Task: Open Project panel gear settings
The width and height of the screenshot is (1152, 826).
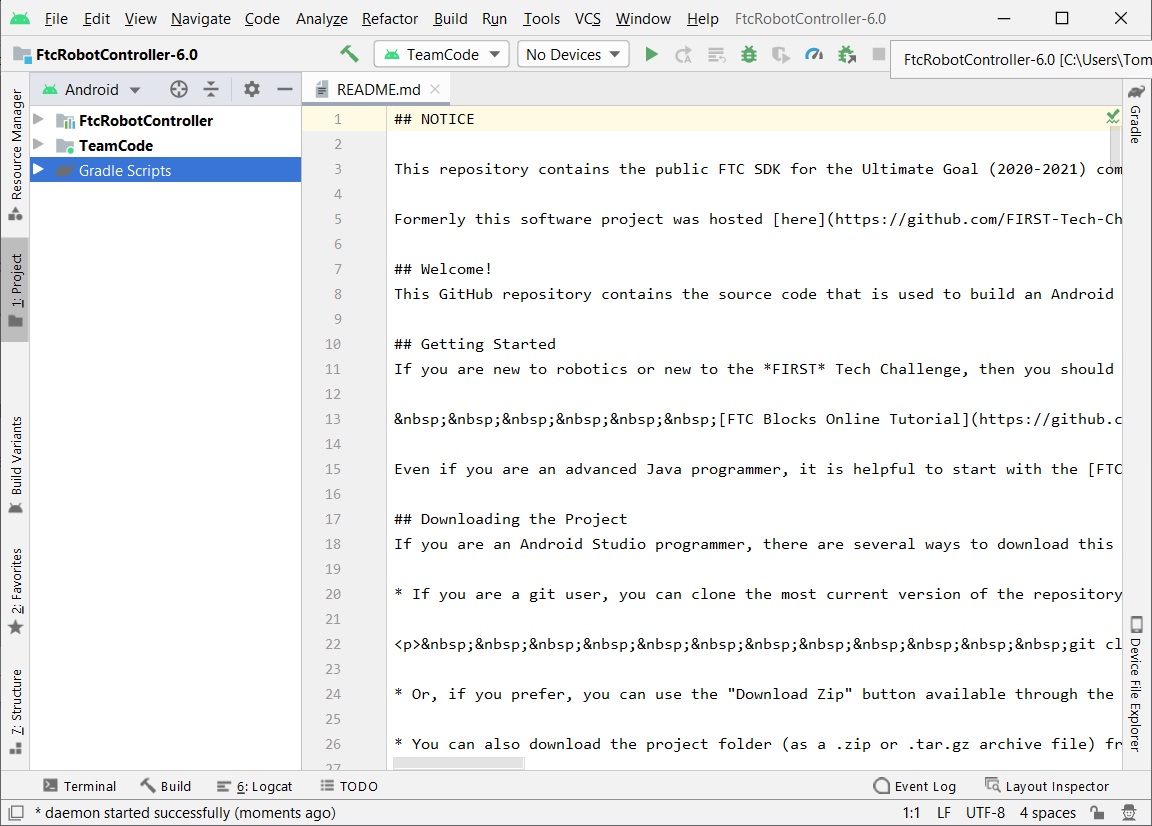Action: (x=252, y=89)
